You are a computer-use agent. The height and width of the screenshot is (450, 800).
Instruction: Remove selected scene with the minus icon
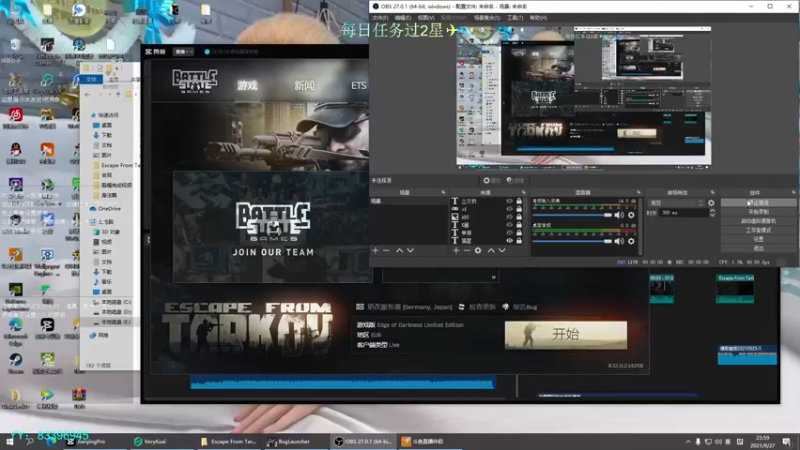[x=386, y=251]
